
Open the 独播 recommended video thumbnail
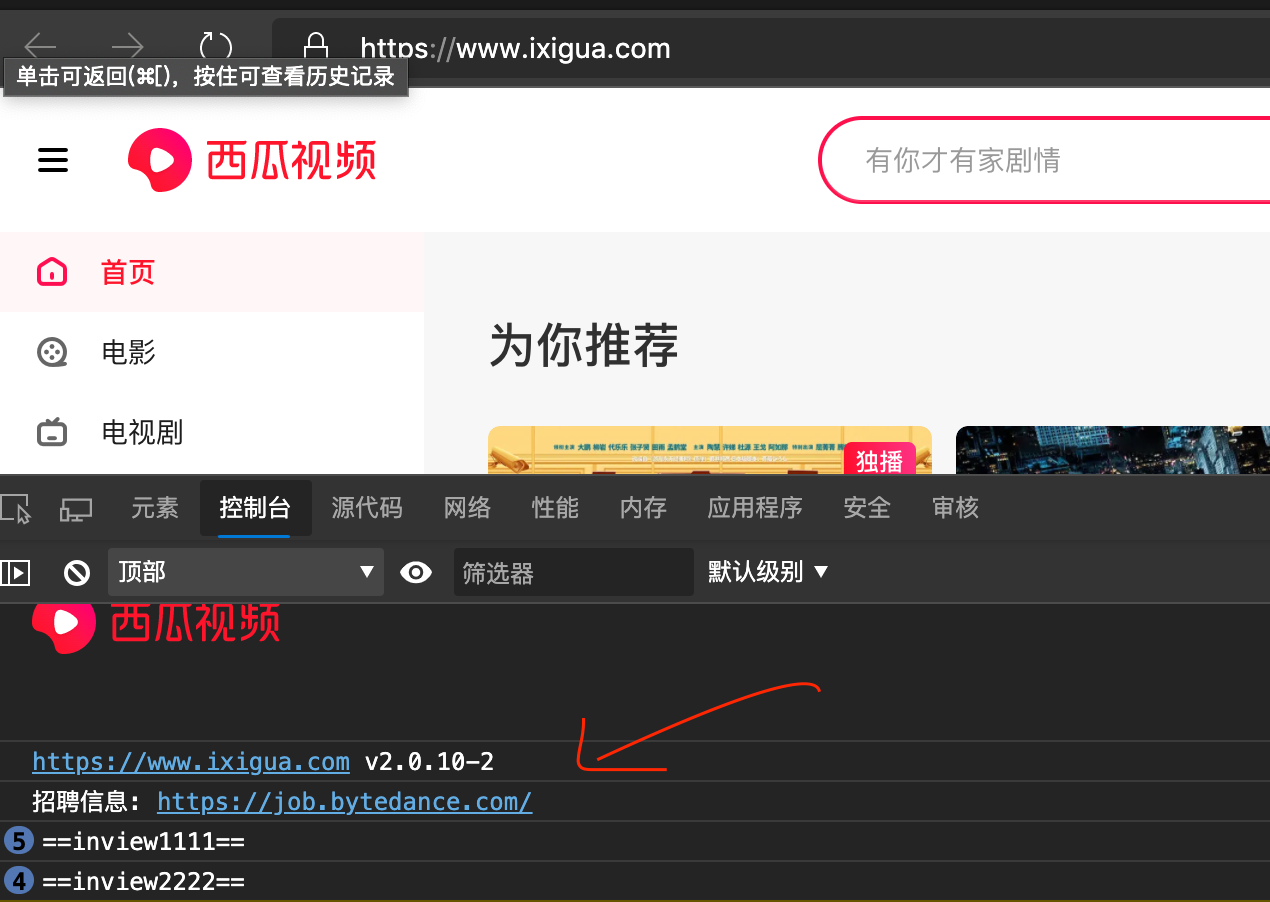tap(710, 450)
